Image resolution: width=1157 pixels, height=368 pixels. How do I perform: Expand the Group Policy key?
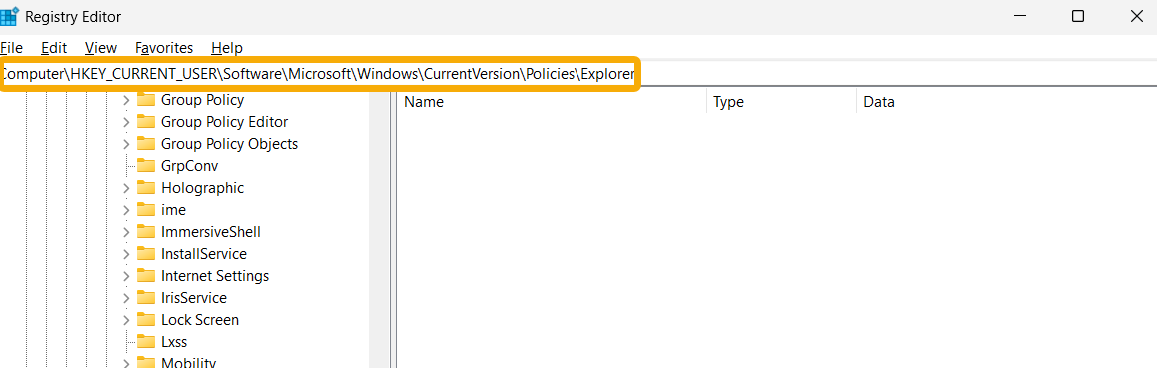[126, 100]
